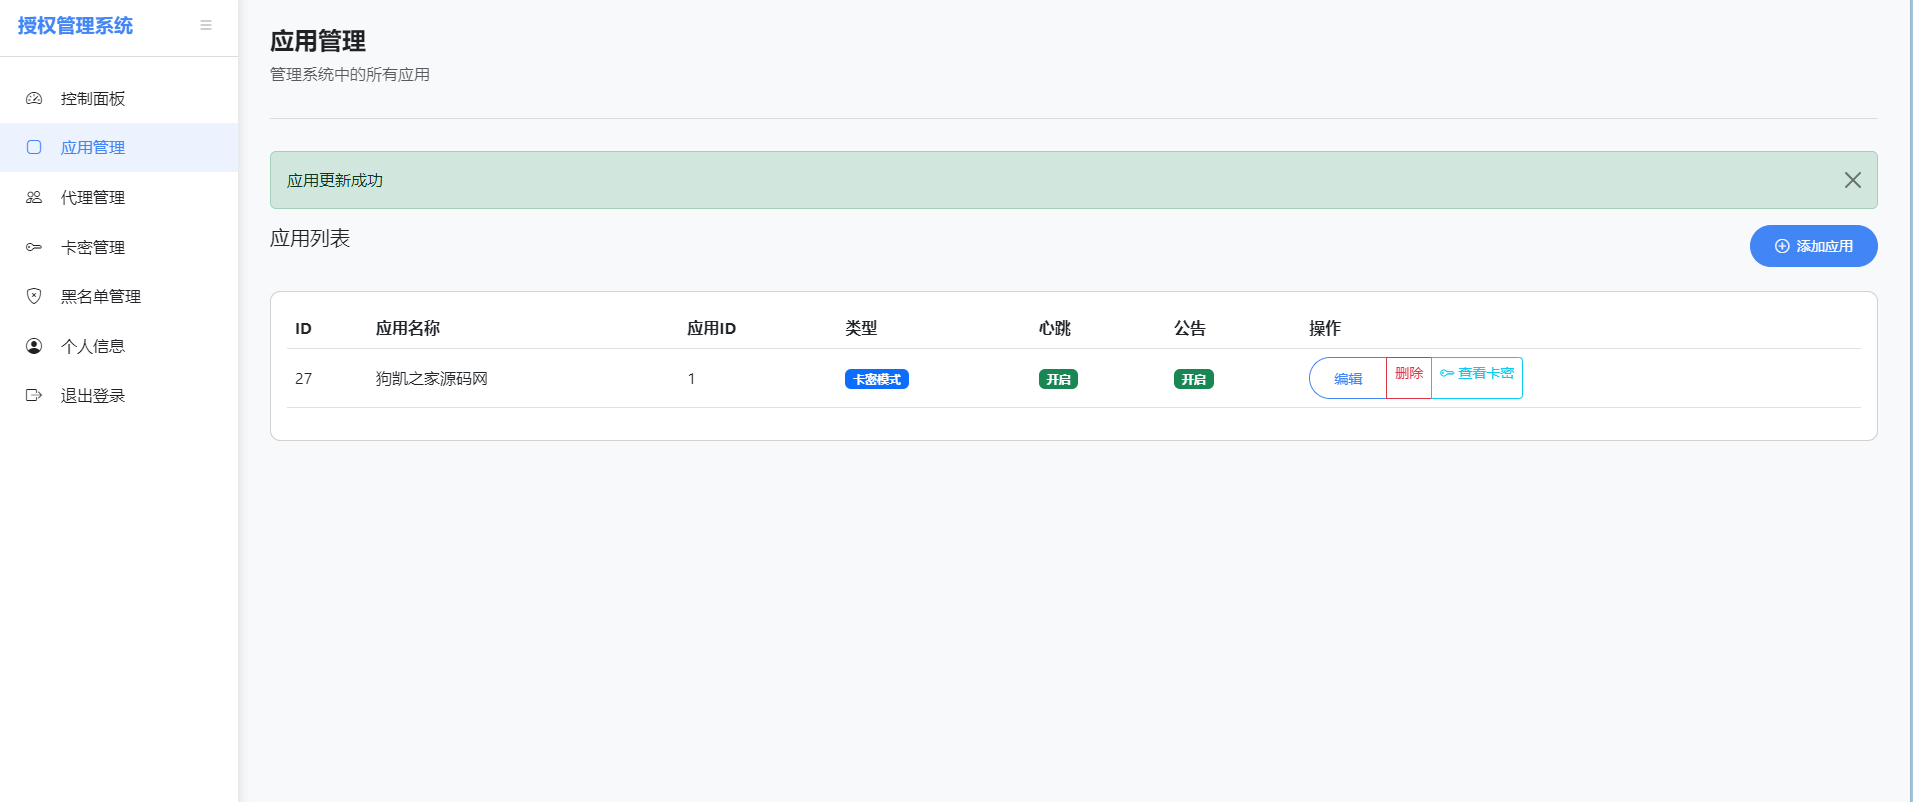
Task: Click the key icon for card management
Action: coord(34,247)
